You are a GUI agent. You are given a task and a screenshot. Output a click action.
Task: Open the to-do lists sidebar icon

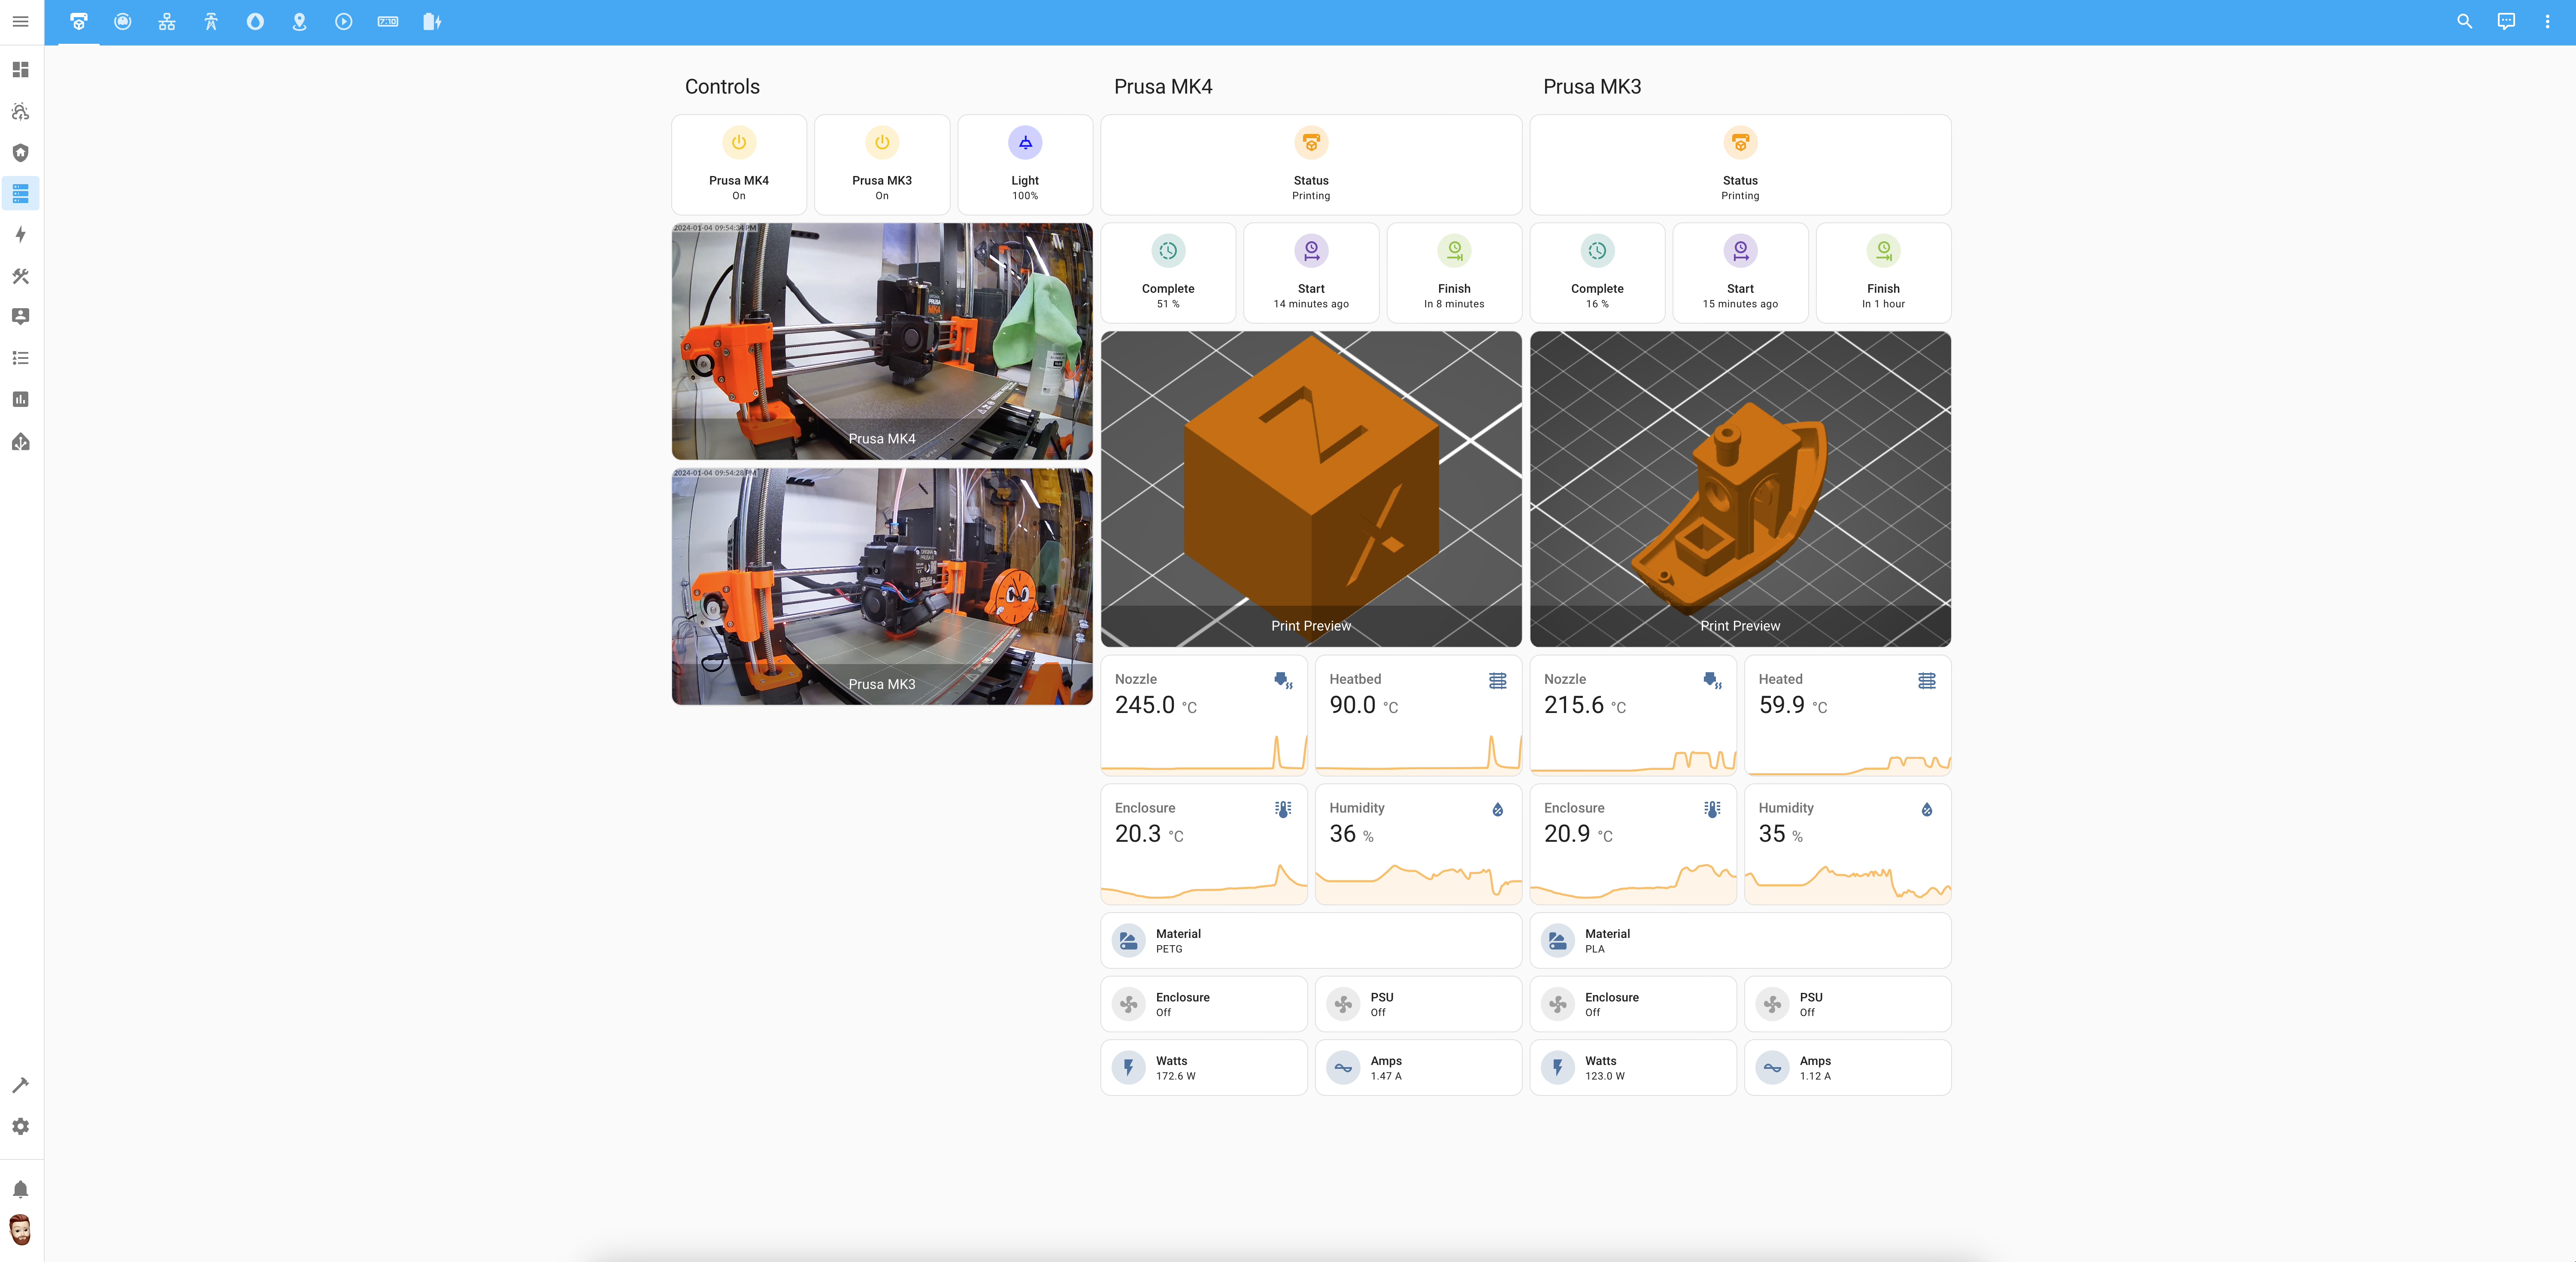point(20,358)
